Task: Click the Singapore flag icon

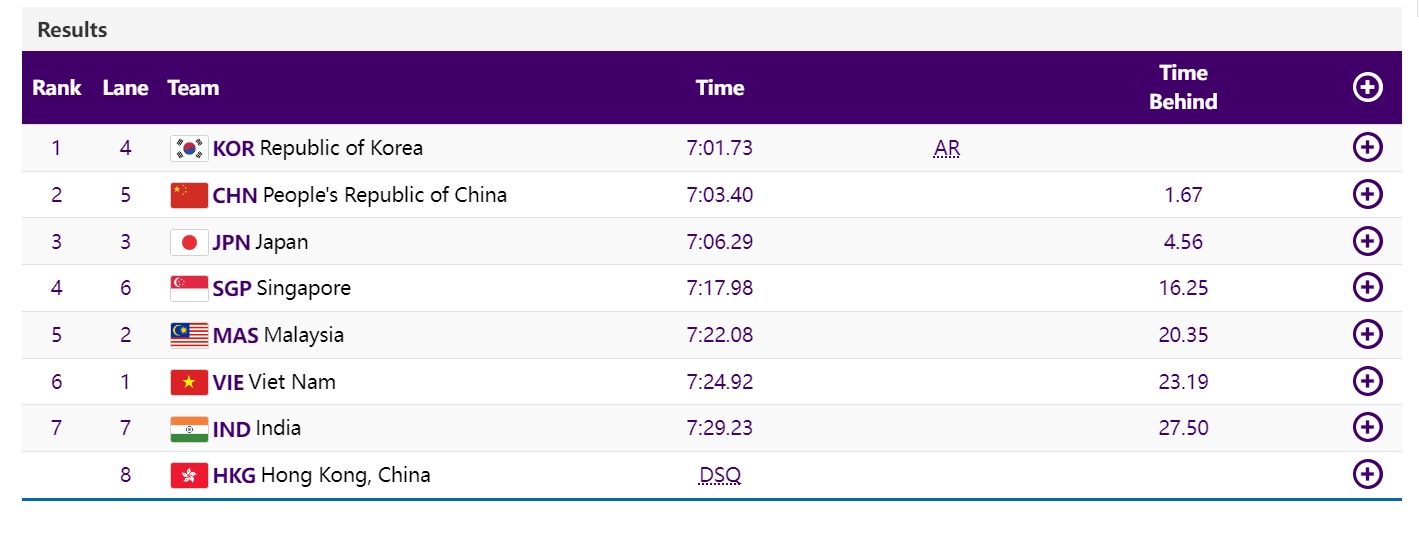Action: [x=189, y=289]
